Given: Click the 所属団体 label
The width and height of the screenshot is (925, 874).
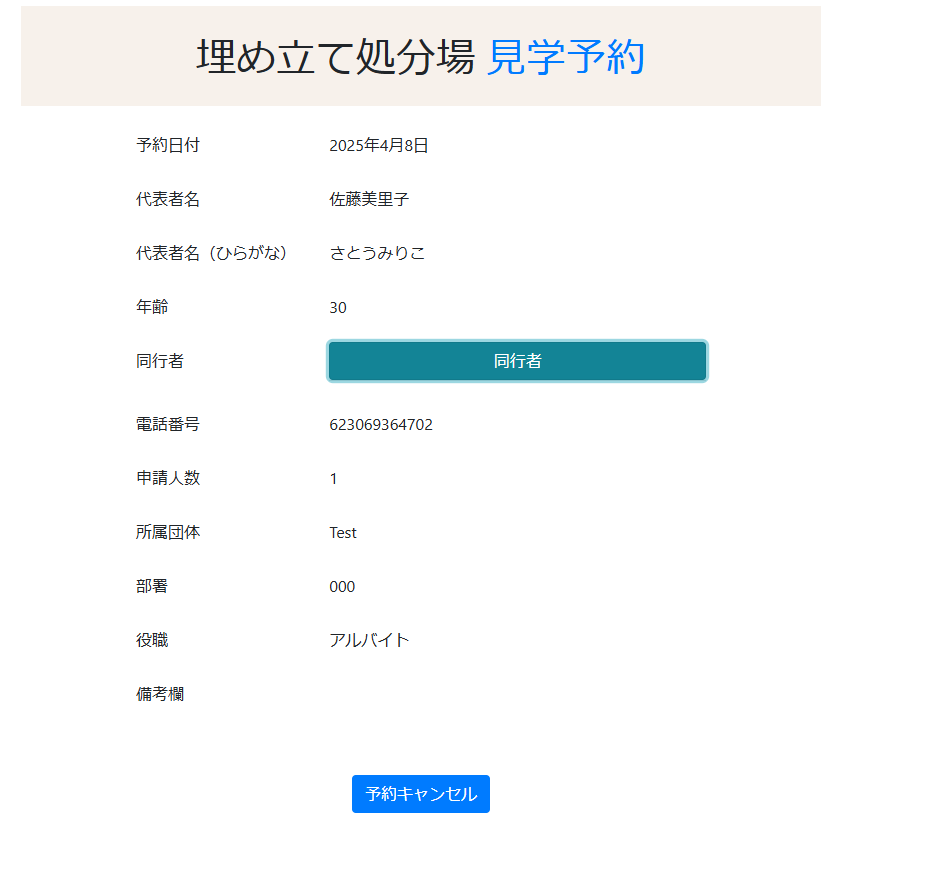Looking at the screenshot, I should click(x=168, y=533).
